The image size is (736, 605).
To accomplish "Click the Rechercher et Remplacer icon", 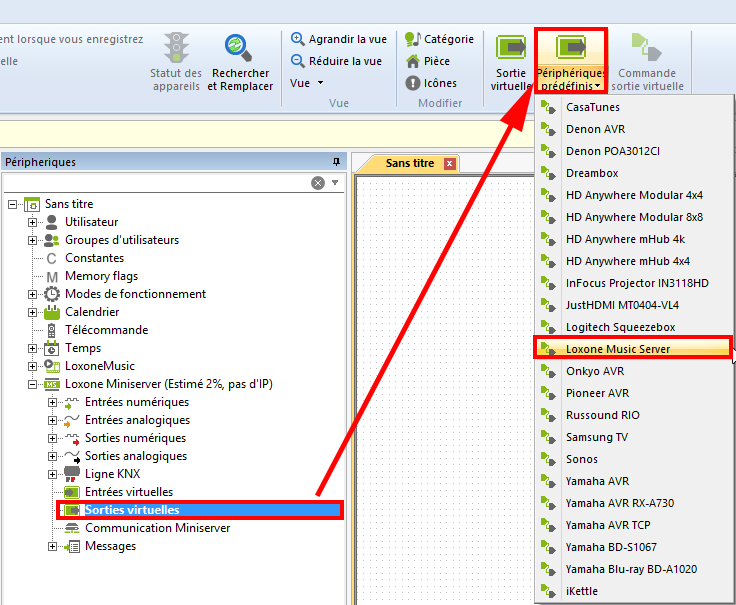I will [x=240, y=47].
